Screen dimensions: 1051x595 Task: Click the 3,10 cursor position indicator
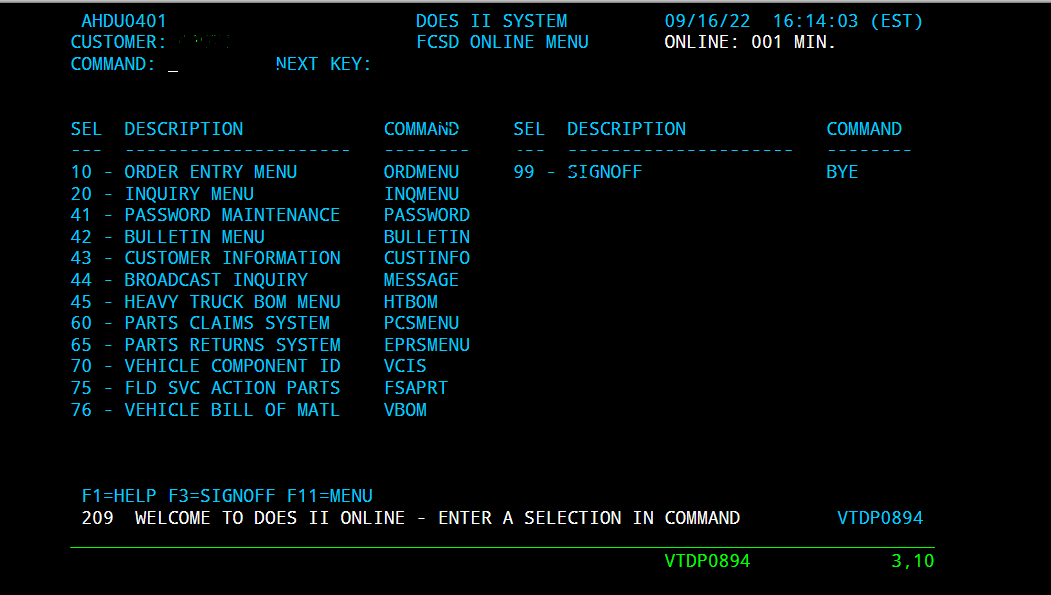tap(912, 561)
